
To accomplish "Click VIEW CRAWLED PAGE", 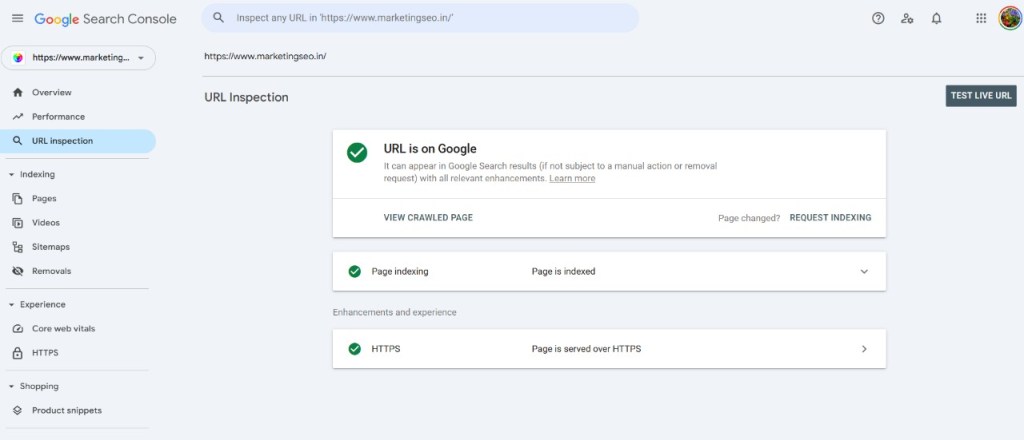I will [x=428, y=218].
